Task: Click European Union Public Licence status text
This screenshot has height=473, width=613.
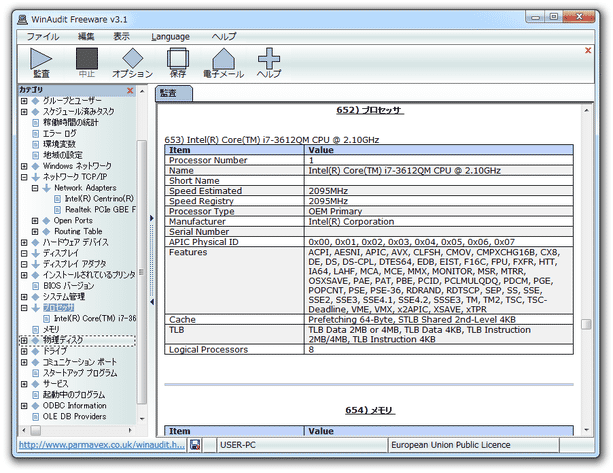Action: pos(450,445)
